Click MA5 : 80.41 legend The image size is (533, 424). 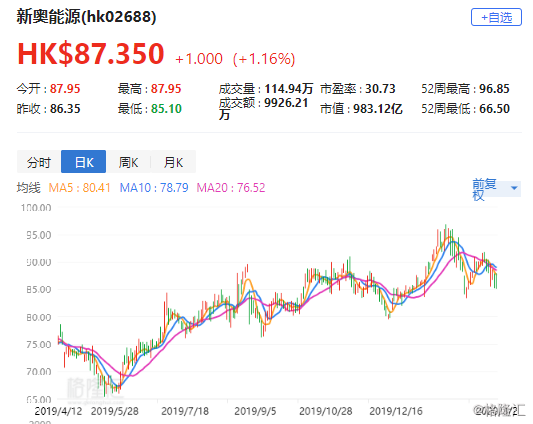pyautogui.click(x=80, y=188)
